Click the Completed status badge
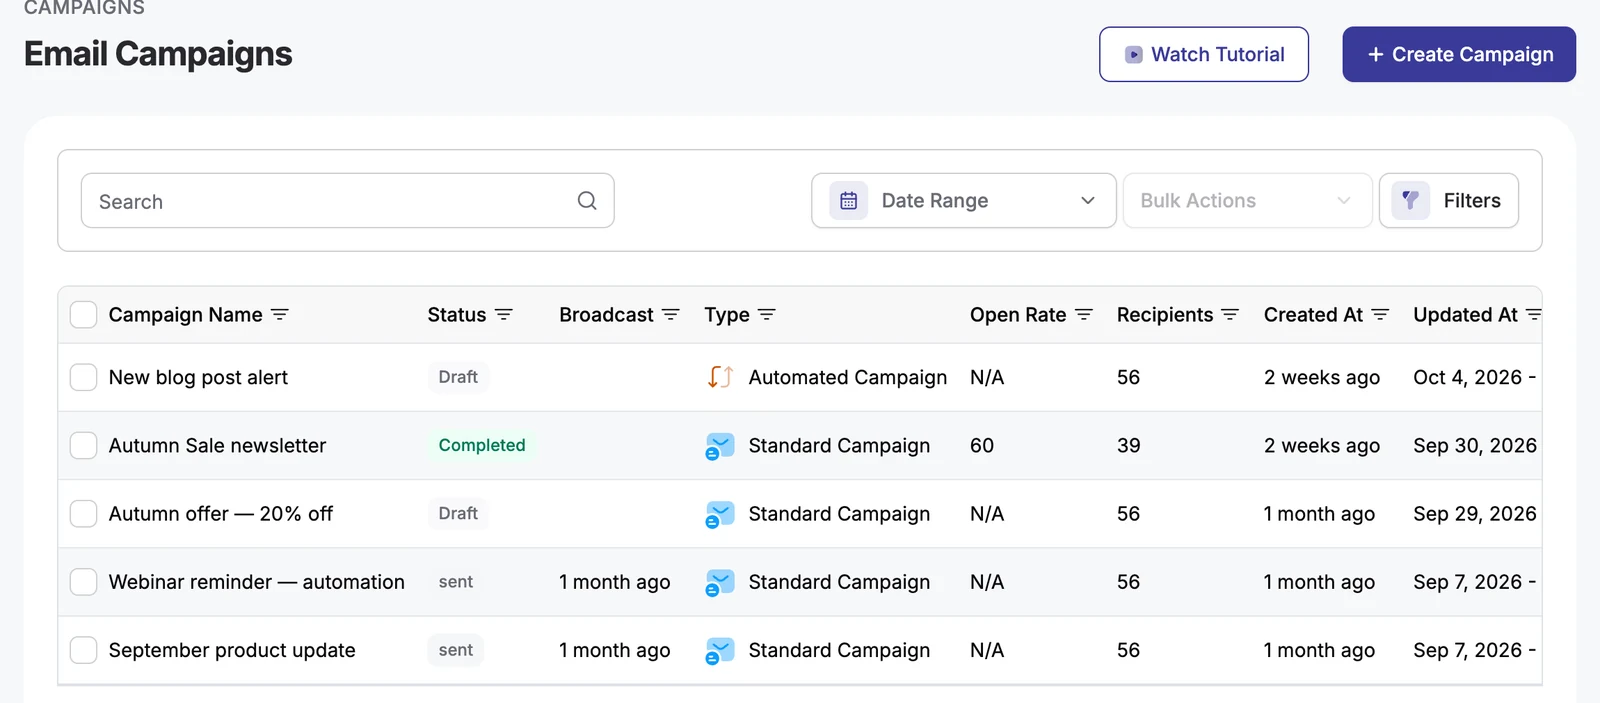The image size is (1600, 703). (x=482, y=446)
